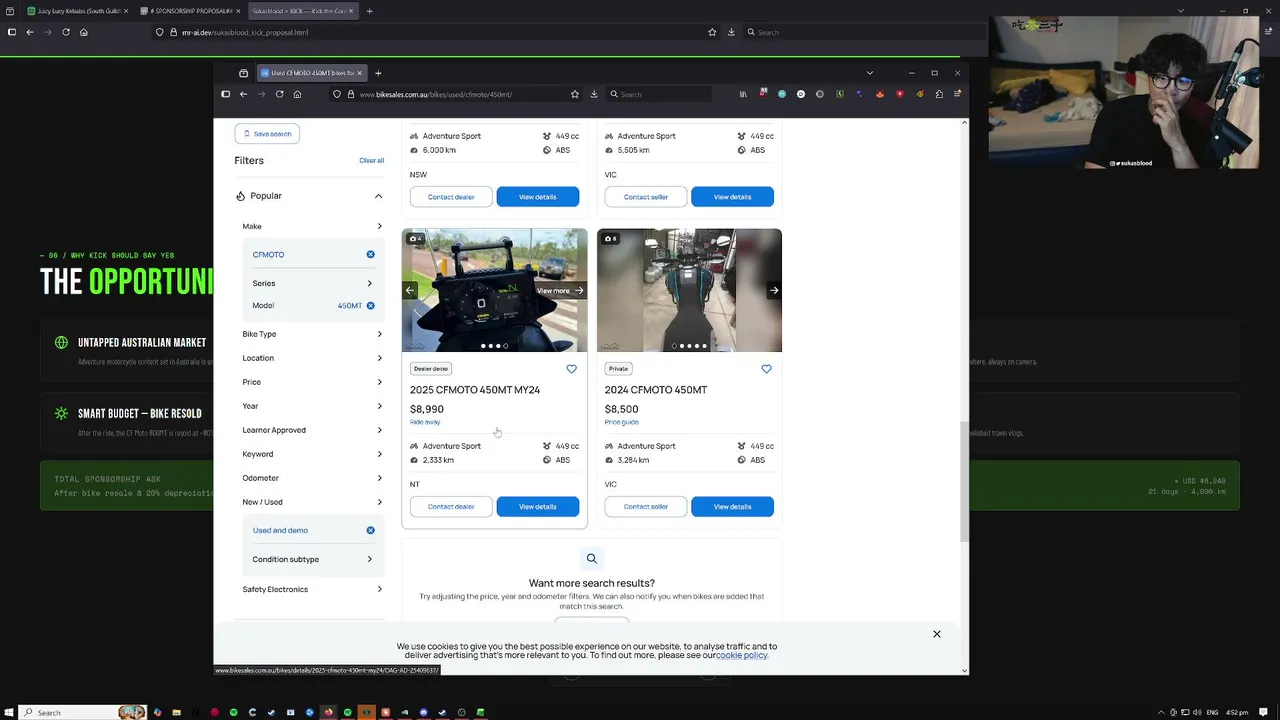Contact dealer for the NT $8,990 bike

451,507
